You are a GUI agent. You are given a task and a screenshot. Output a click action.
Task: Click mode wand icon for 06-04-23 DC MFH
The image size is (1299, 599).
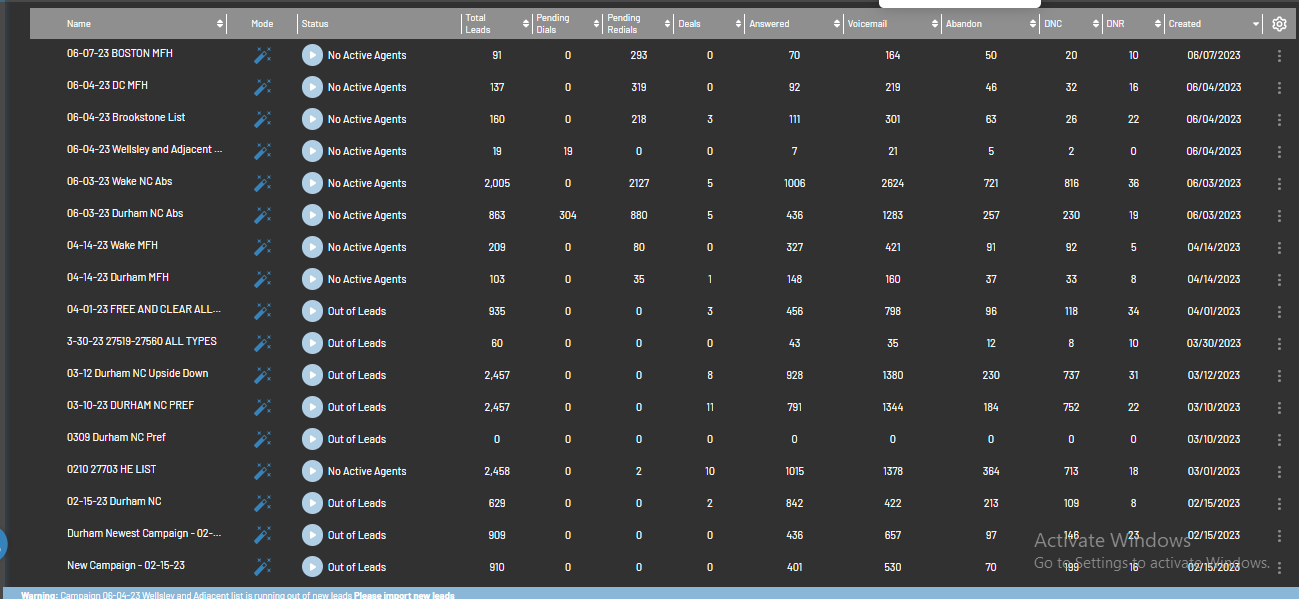pos(262,87)
